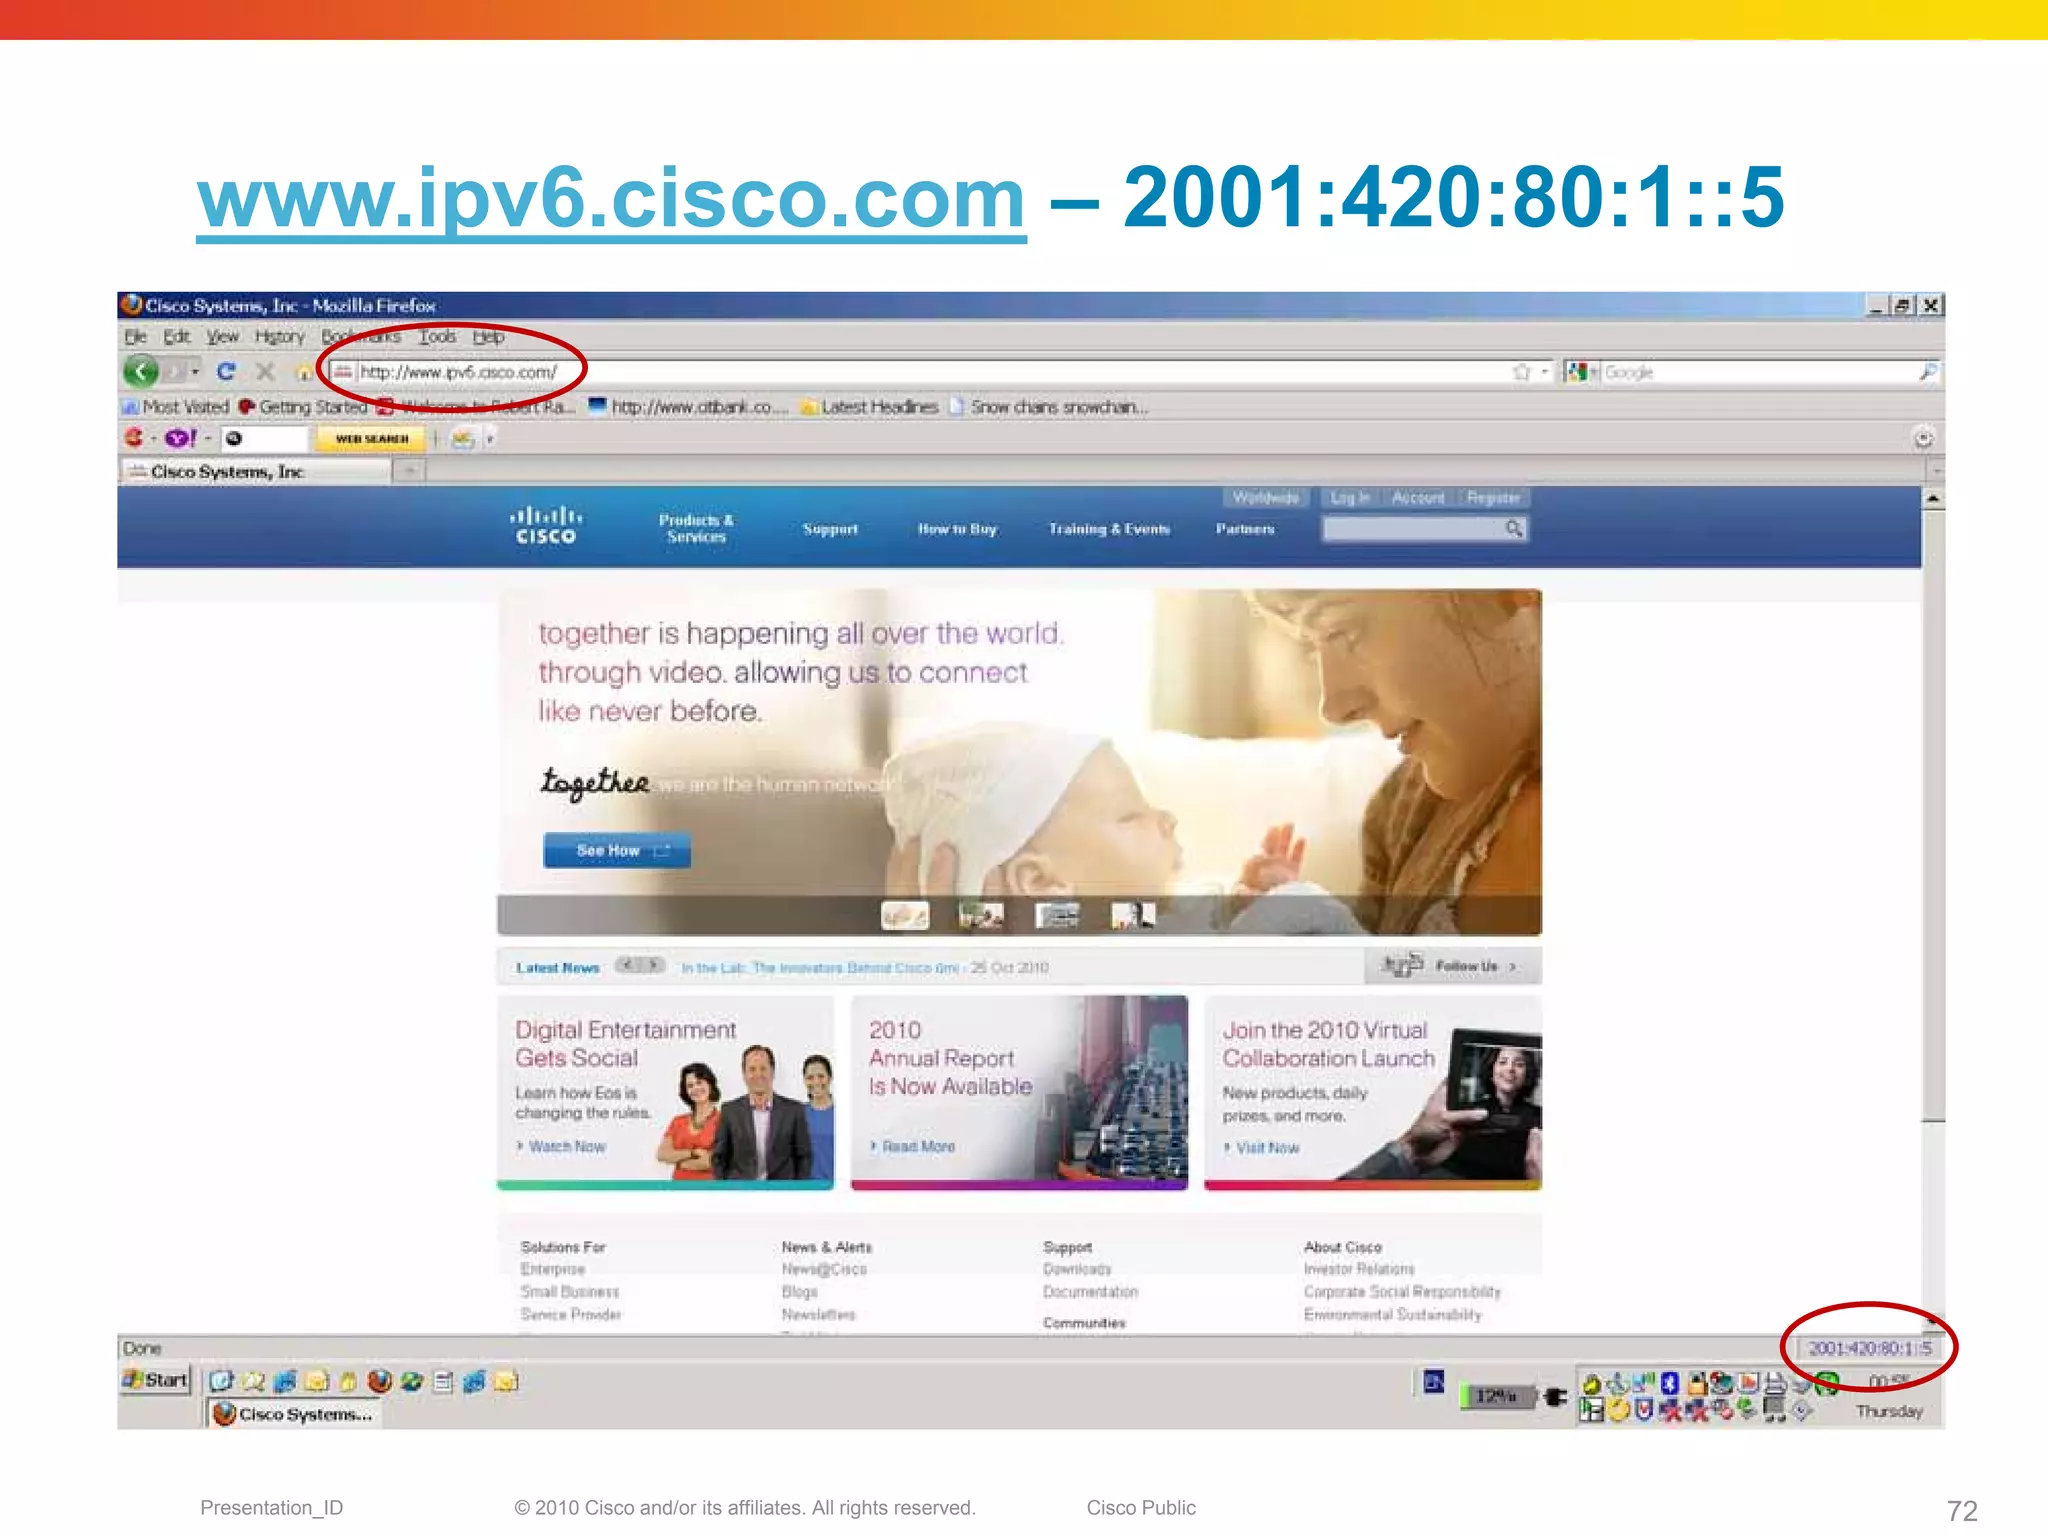Click Support in Cisco navigation
This screenshot has height=1536, width=2048.
(830, 529)
